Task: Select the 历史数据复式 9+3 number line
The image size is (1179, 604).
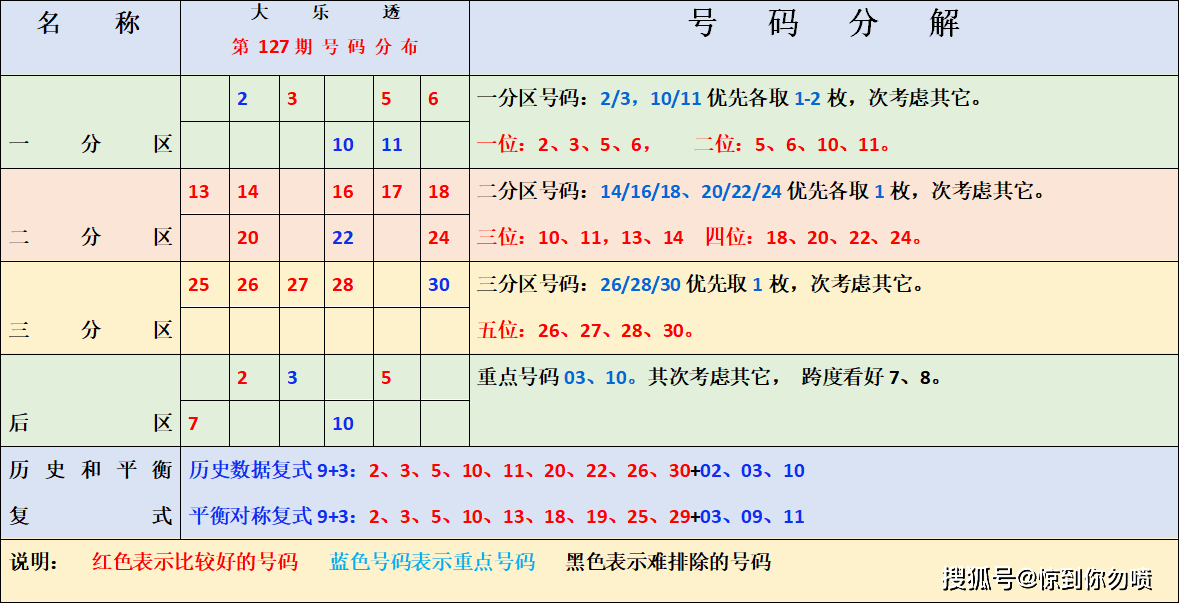Action: (x=496, y=471)
